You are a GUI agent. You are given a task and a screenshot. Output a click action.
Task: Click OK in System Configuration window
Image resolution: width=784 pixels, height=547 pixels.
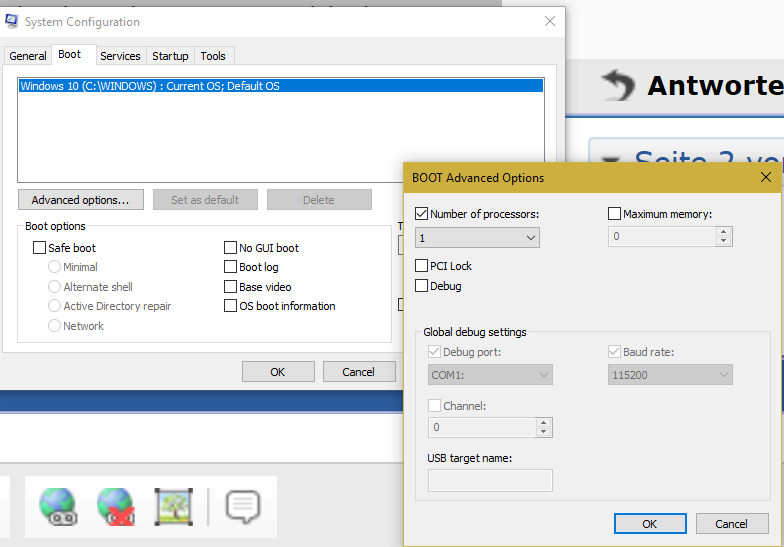[x=278, y=372]
